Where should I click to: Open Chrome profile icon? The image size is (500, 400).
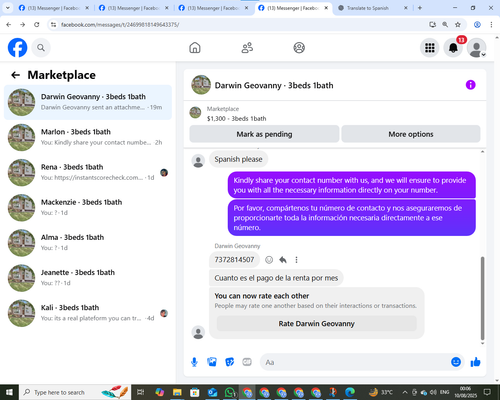click(477, 24)
